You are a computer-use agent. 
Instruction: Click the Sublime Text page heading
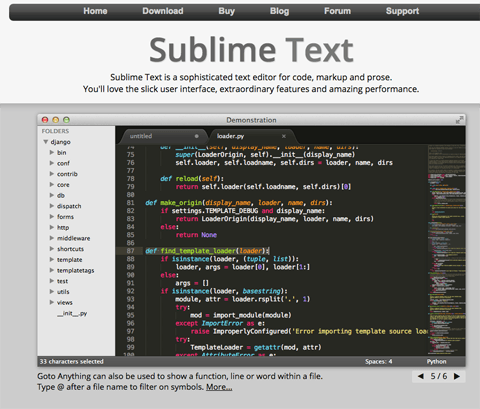pos(251,50)
